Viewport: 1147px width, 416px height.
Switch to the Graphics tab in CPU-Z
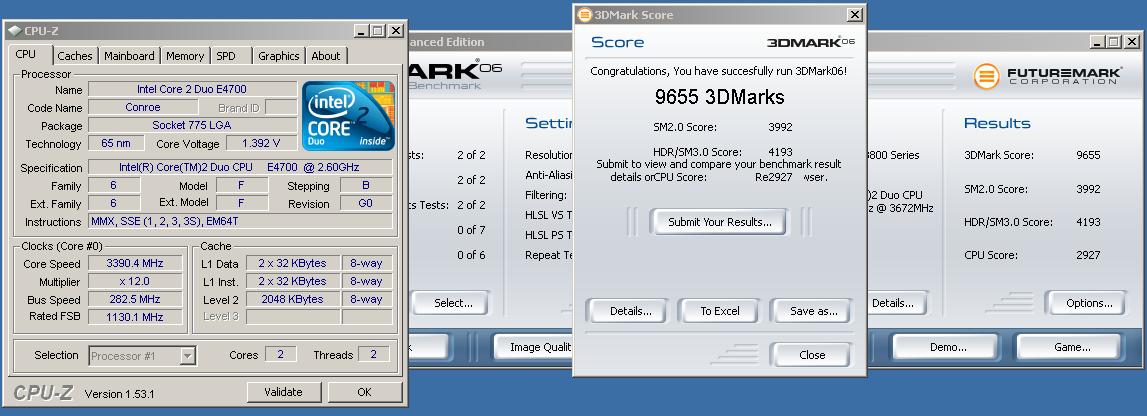pyautogui.click(x=278, y=56)
